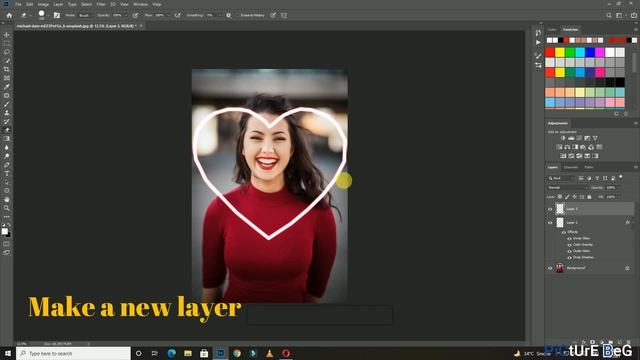Open the Flow value dropdown

point(168,15)
